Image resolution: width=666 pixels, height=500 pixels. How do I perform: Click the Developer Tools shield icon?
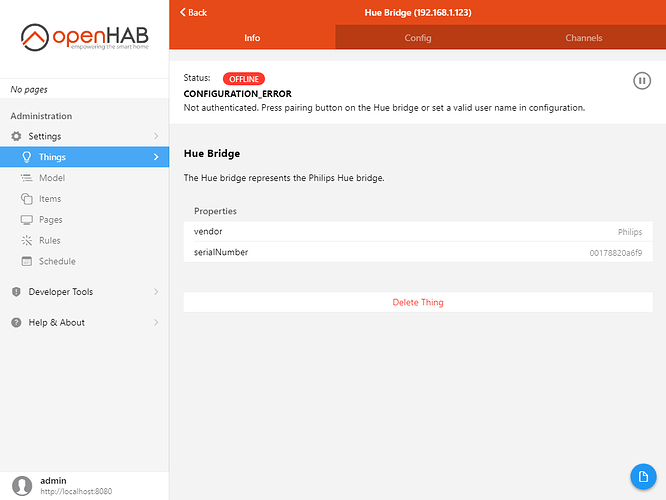[x=16, y=292]
